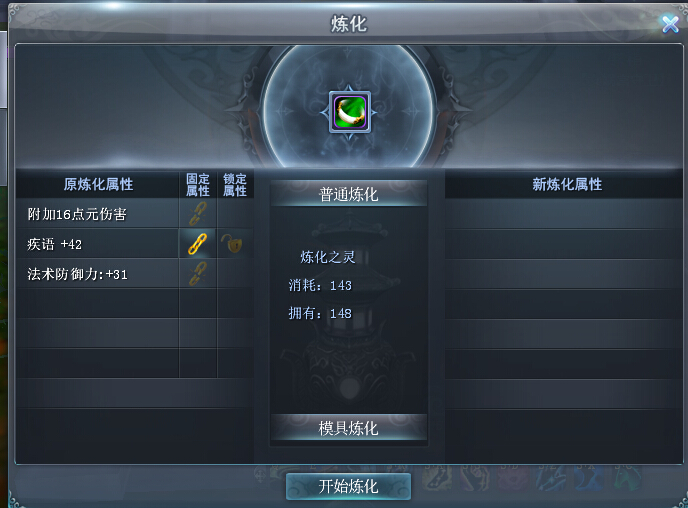688x508 pixels.
Task: Select the 附加16点元伤害 attribute row
Action: [x=97, y=213]
